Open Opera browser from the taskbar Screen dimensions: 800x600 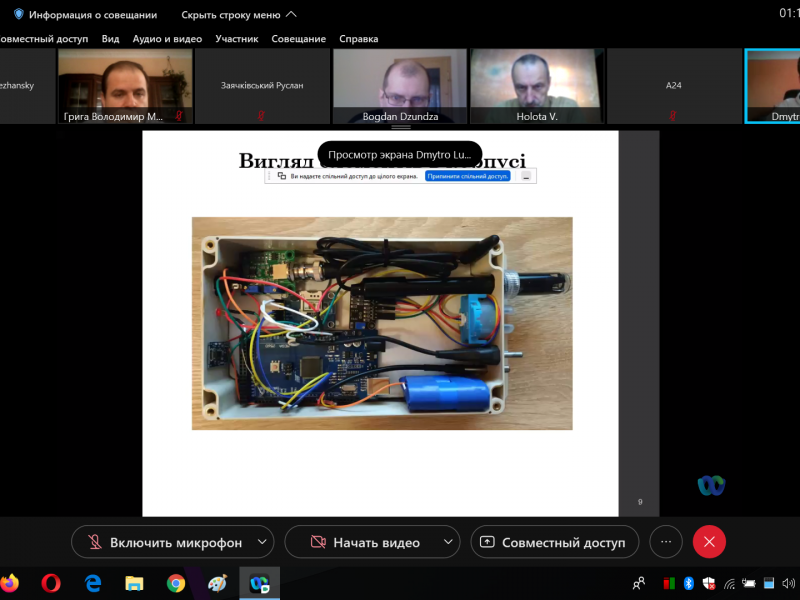click(x=51, y=583)
